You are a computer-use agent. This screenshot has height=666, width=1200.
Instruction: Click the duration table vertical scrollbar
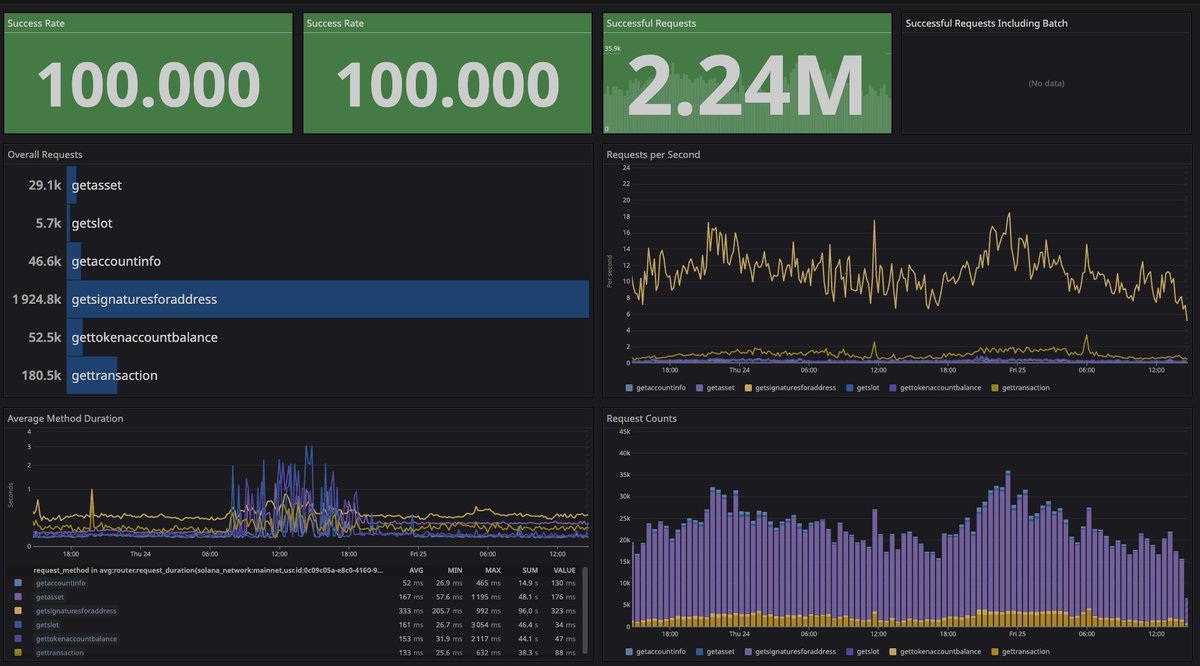coord(585,610)
